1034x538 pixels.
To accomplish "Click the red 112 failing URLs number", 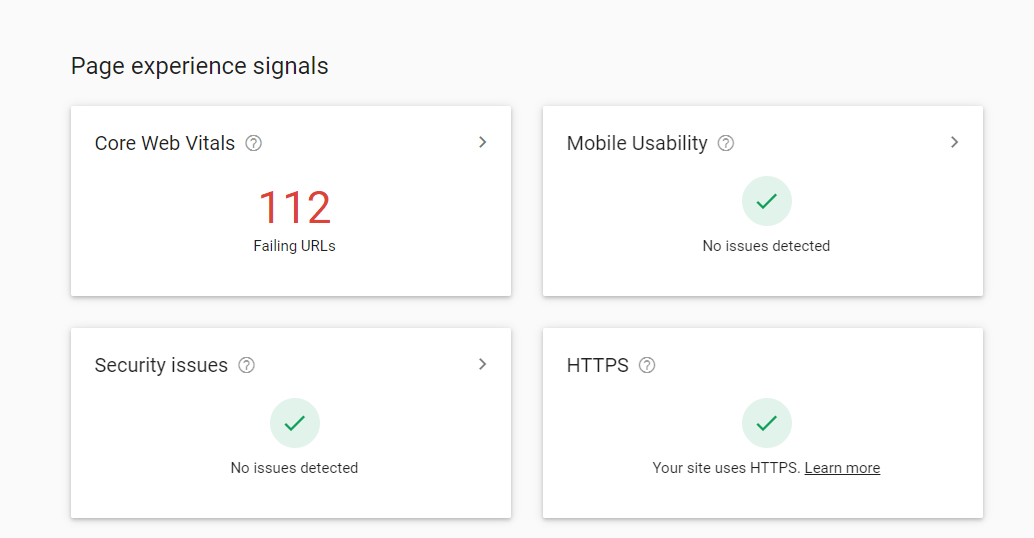I will (x=295, y=208).
